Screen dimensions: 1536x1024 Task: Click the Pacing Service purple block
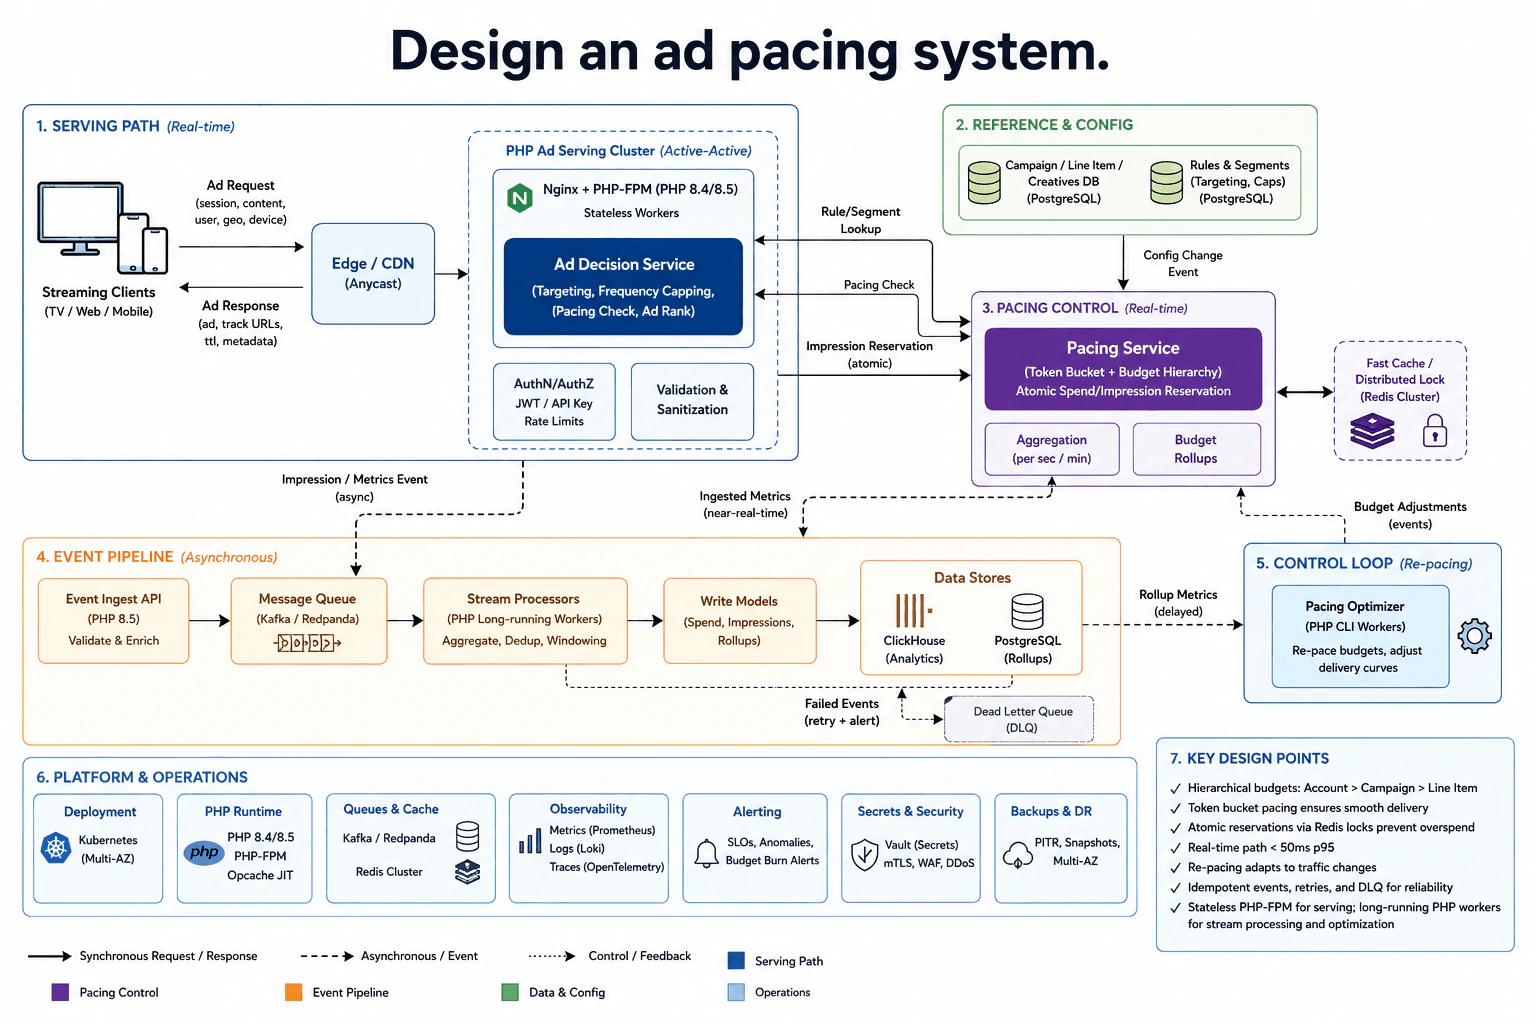tap(1123, 369)
